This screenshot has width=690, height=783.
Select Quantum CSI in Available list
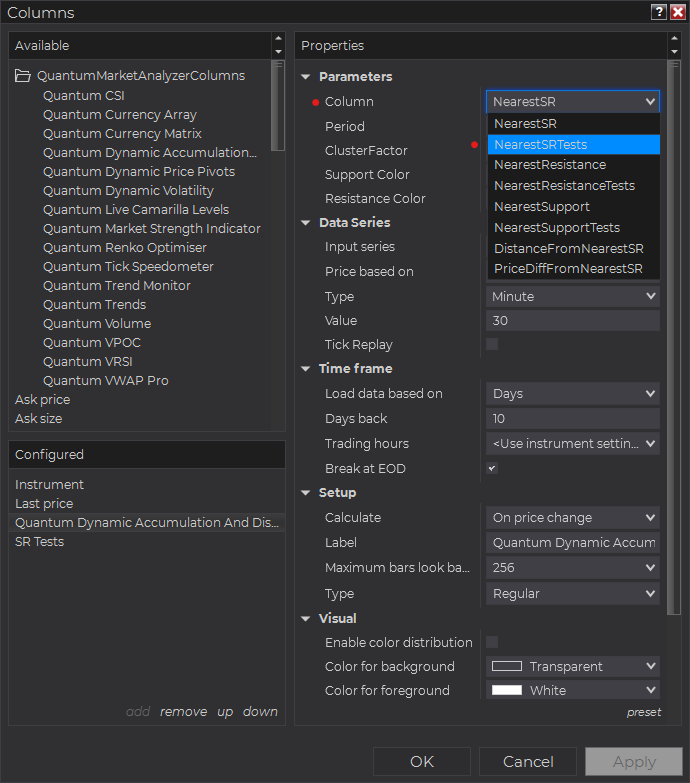[x=84, y=96]
